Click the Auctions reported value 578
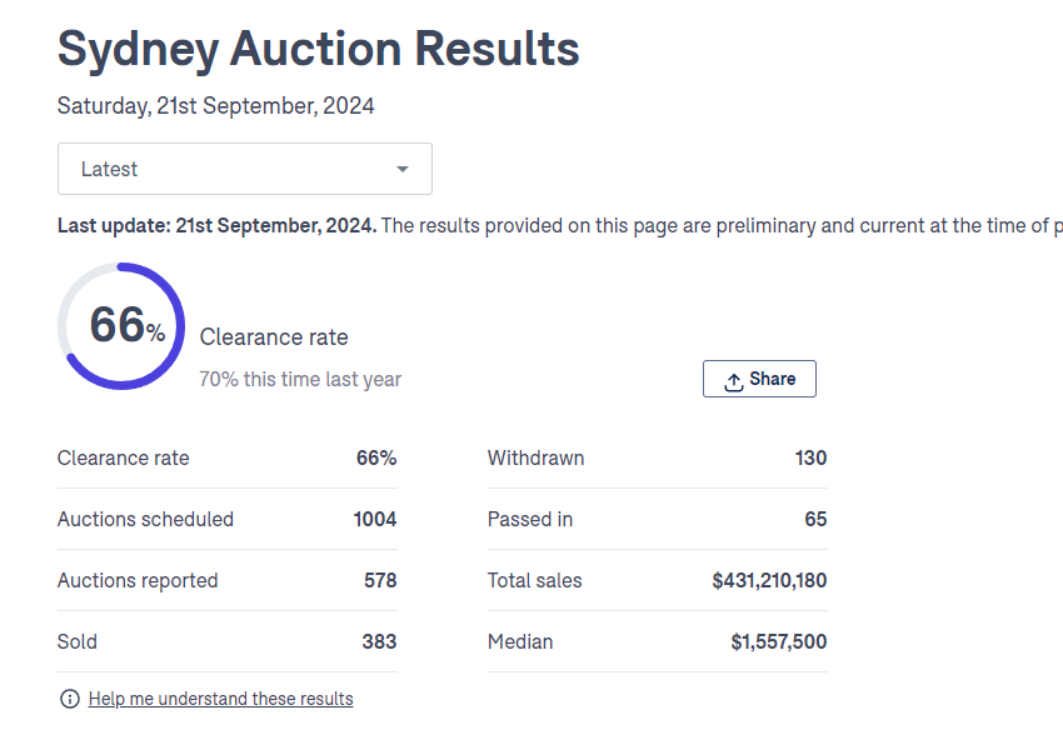Viewport: 1063px width, 755px height. coord(380,580)
